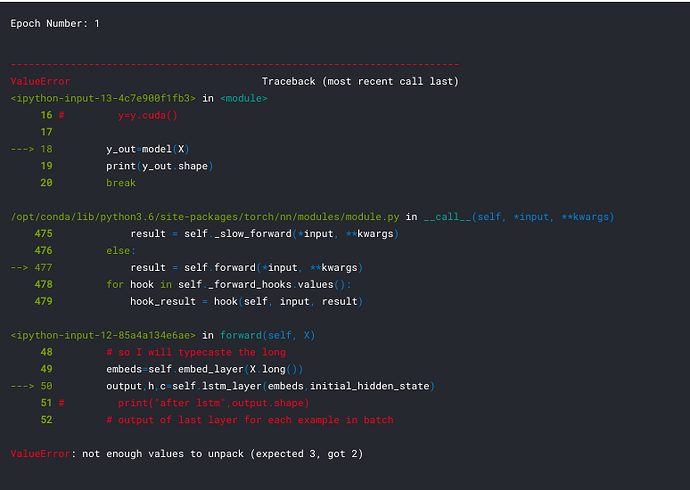690x490 pixels.
Task: Click the 'print(y_out.shape)' line
Action: (160, 166)
